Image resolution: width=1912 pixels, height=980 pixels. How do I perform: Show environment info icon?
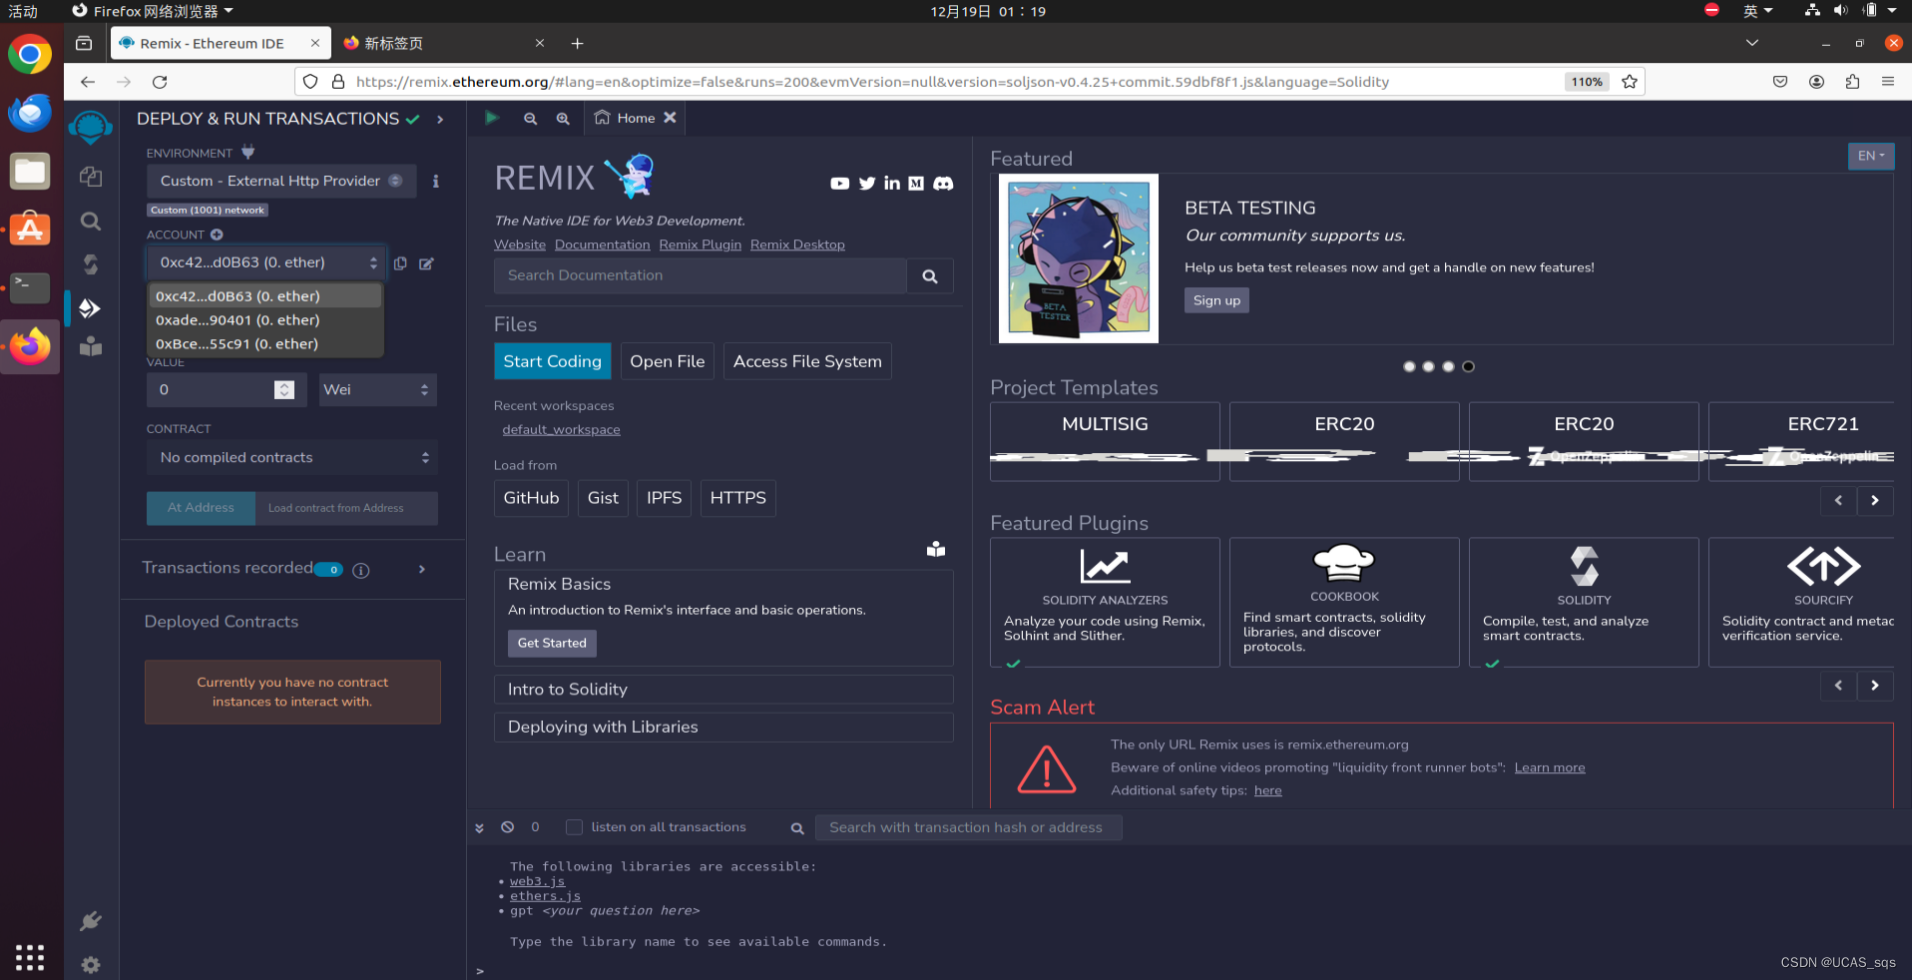coord(435,181)
